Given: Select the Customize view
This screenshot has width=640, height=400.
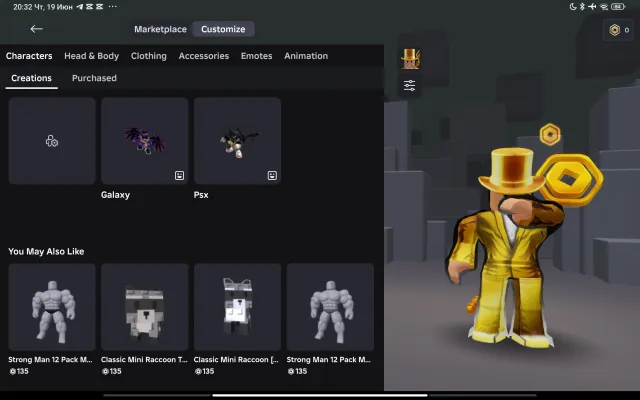Looking at the screenshot, I should click(223, 29).
